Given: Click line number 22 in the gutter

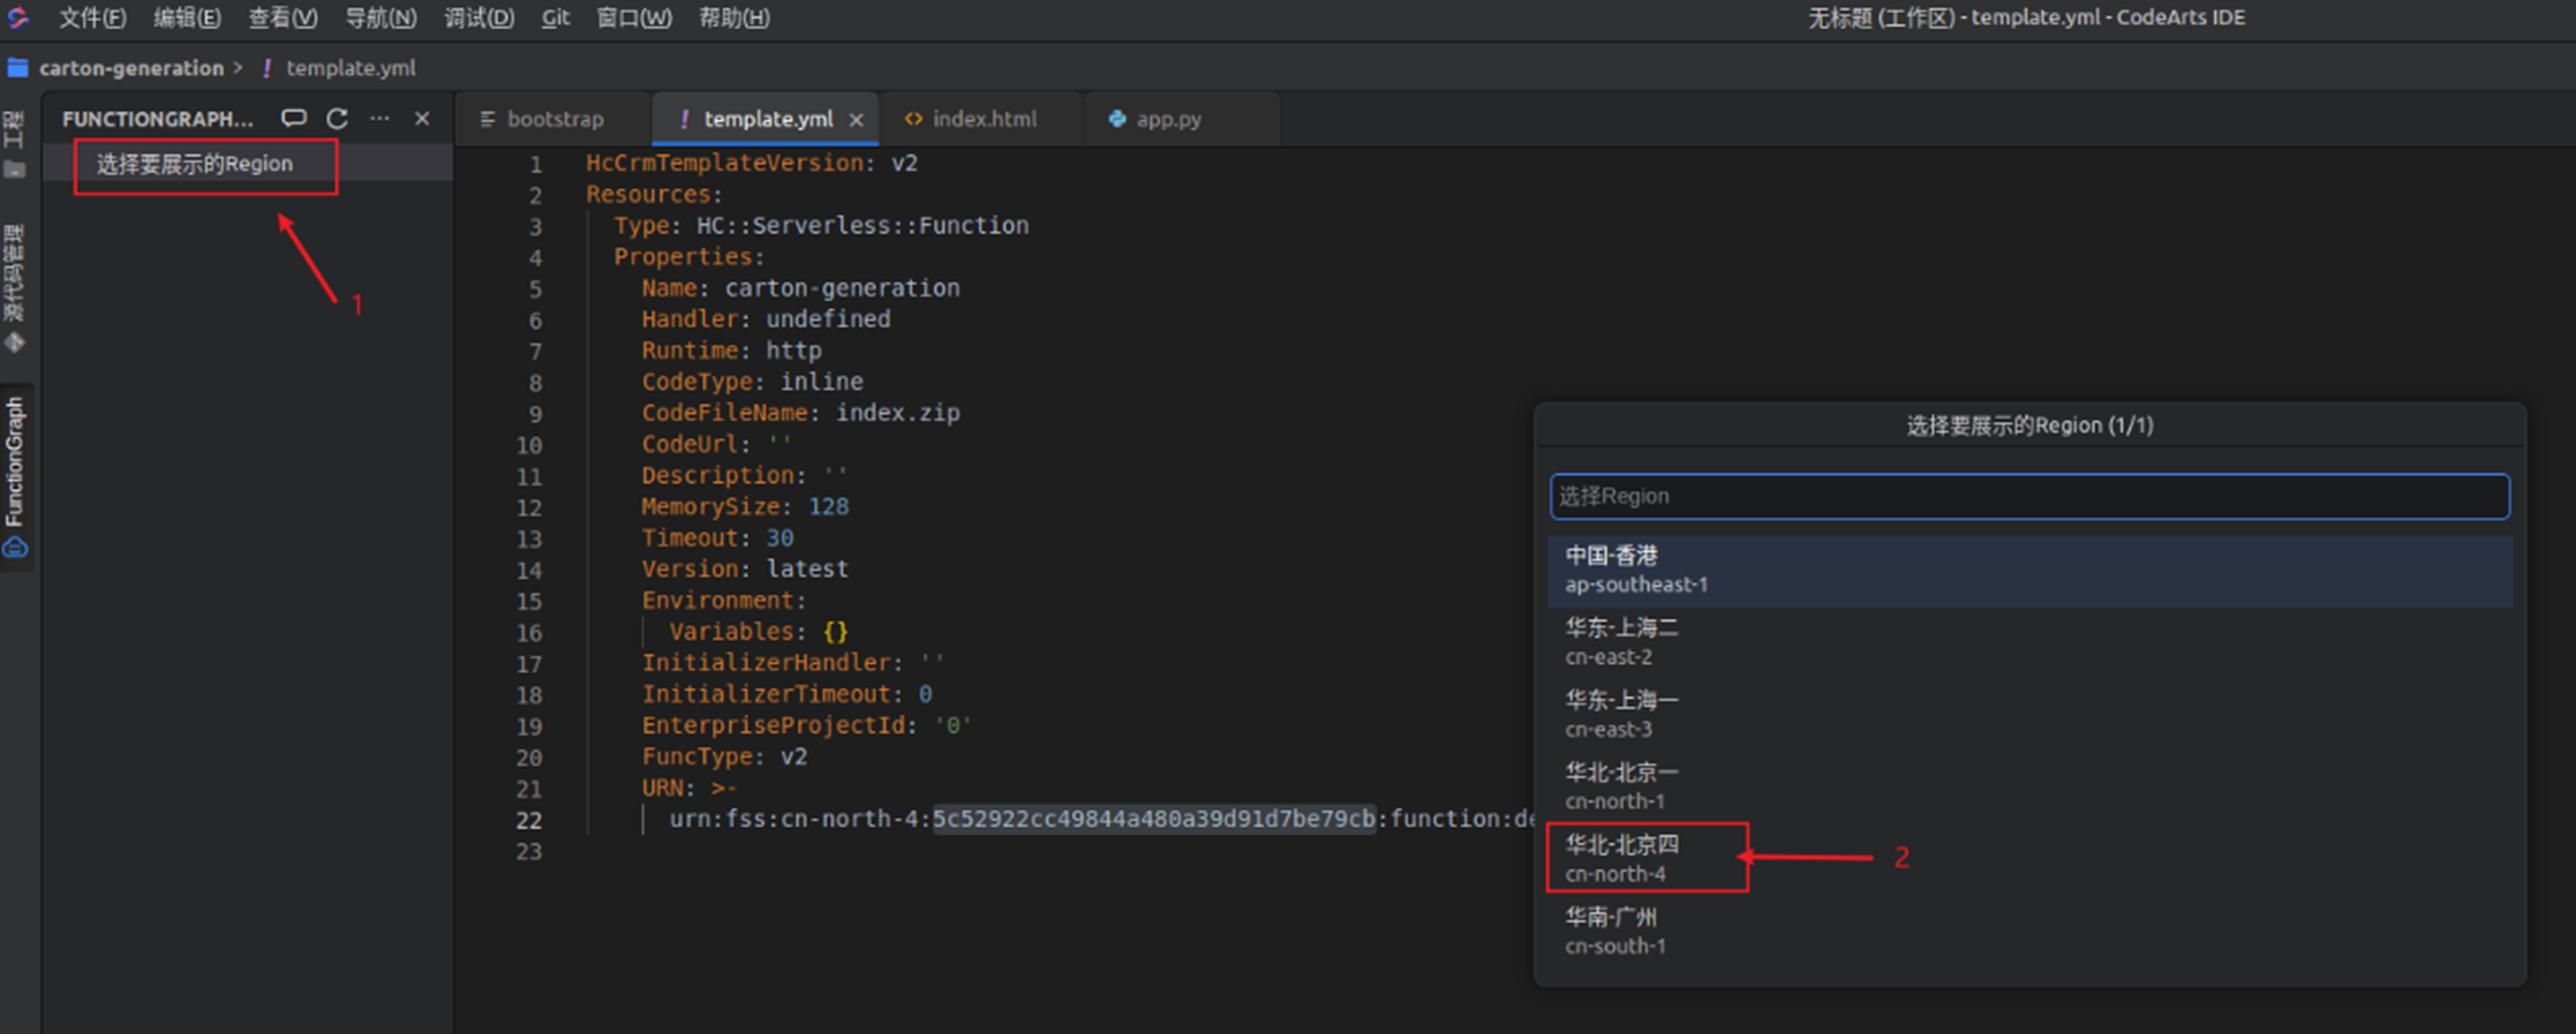Looking at the screenshot, I should (529, 820).
